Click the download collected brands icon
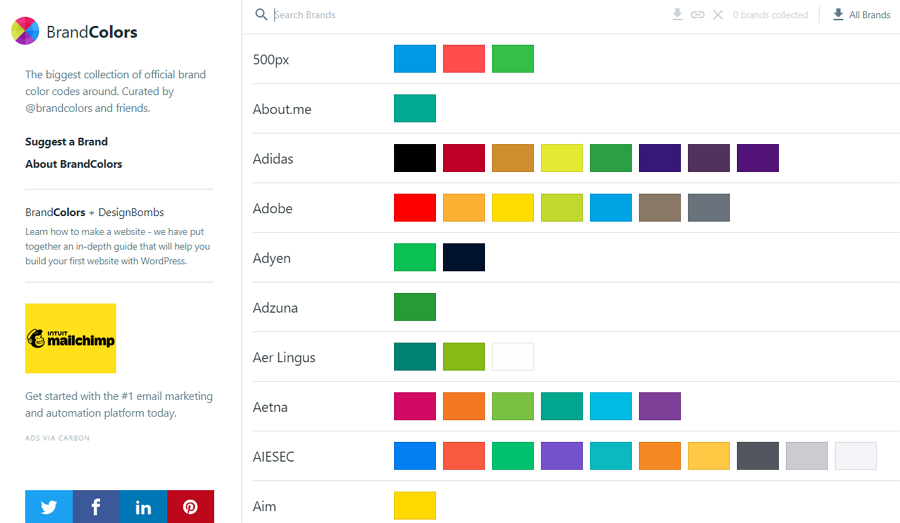This screenshot has width=900, height=523. (677, 14)
